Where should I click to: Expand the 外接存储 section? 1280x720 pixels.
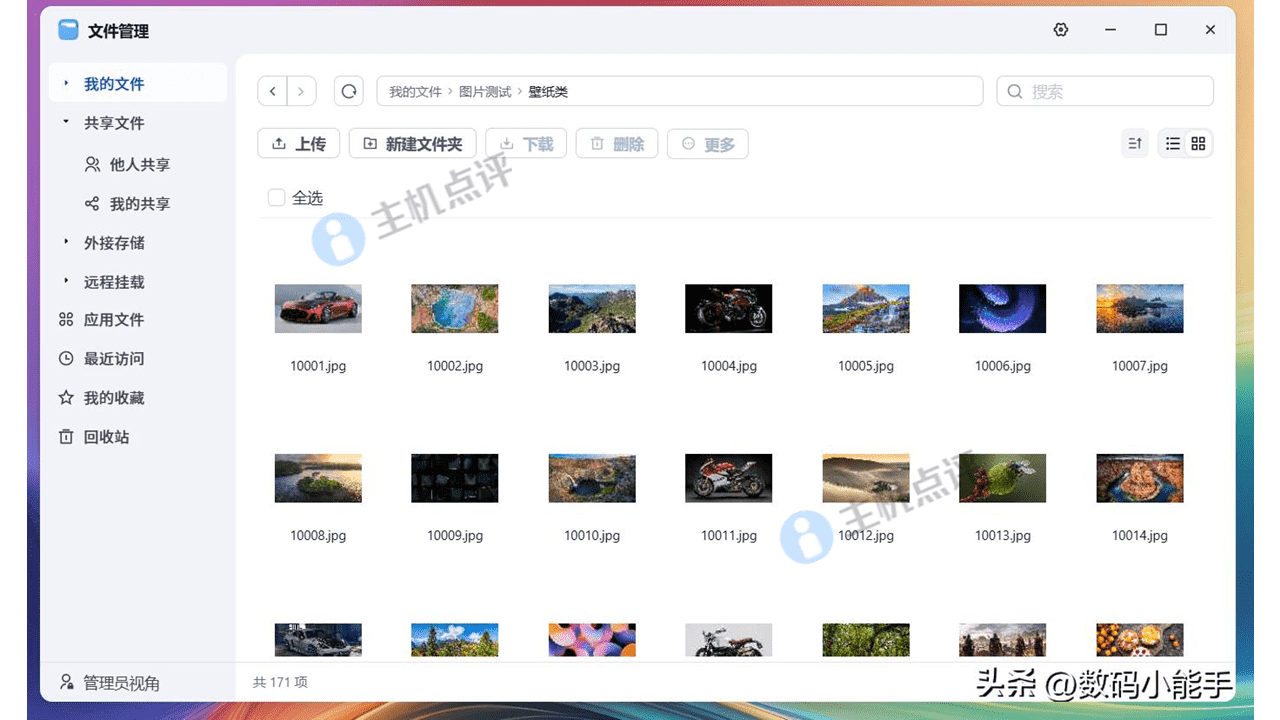pyautogui.click(x=66, y=243)
